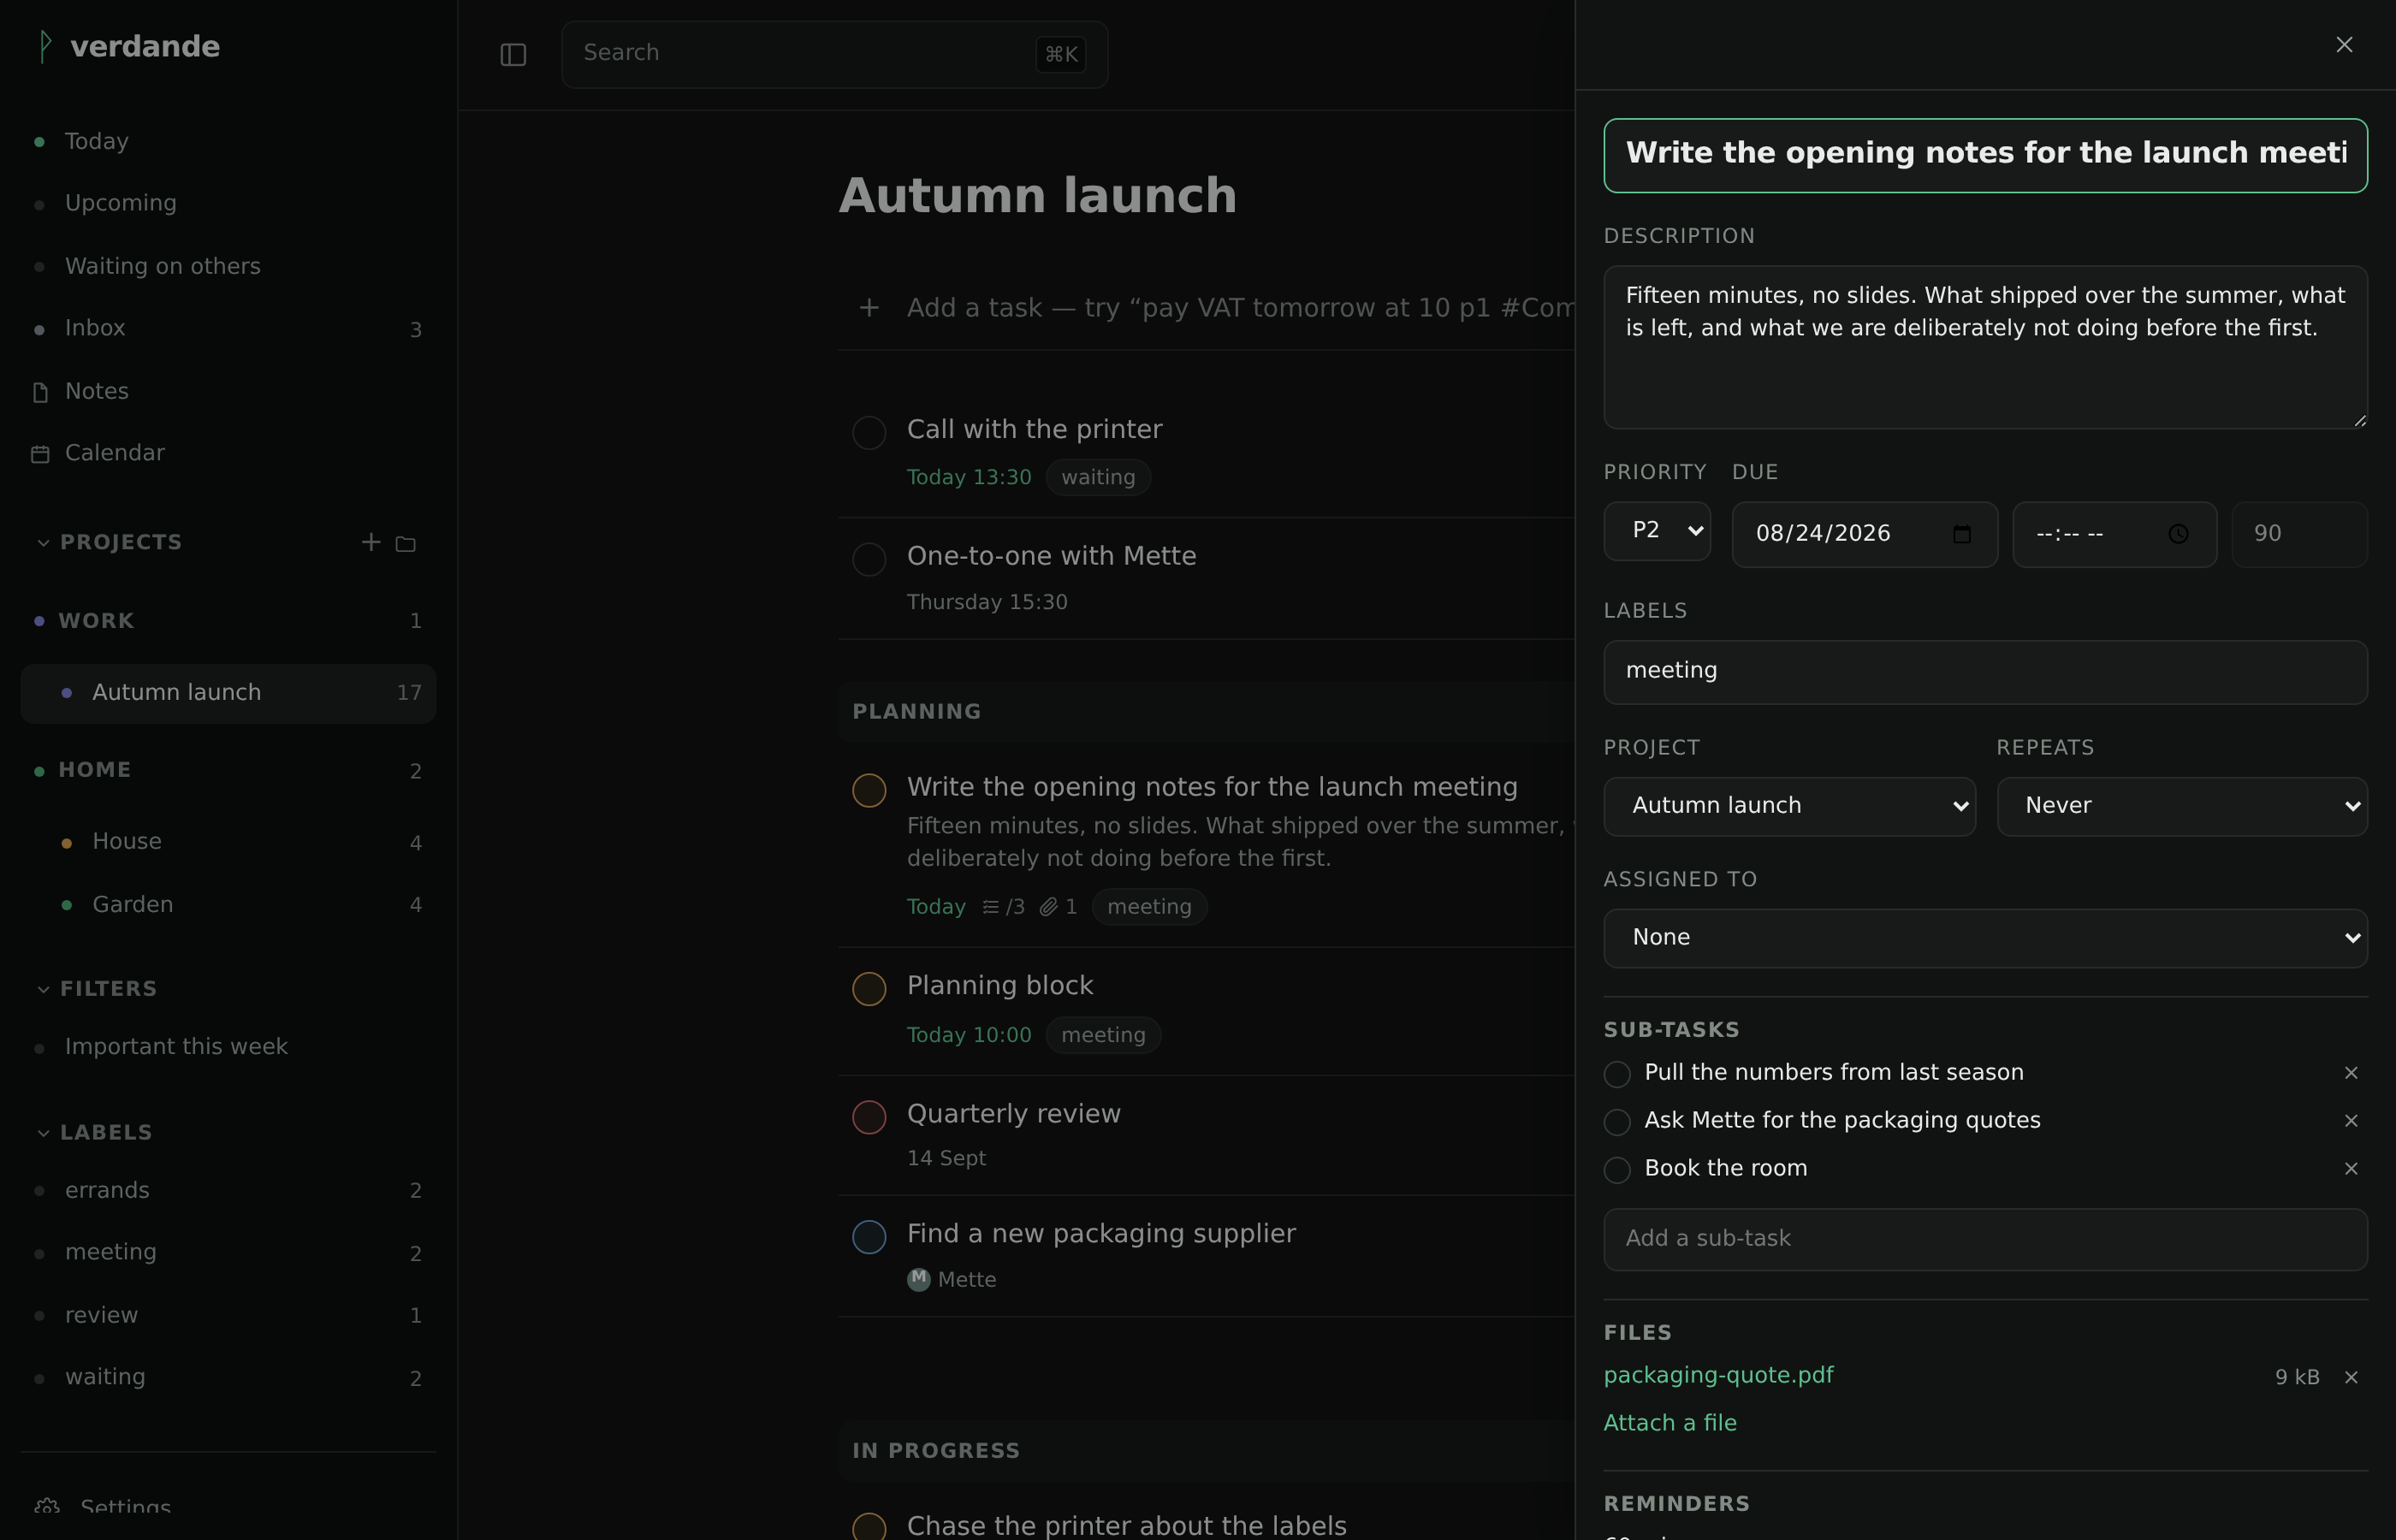Open the time picker clock icon
Viewport: 2396px width, 1540px height.
[x=2178, y=534]
